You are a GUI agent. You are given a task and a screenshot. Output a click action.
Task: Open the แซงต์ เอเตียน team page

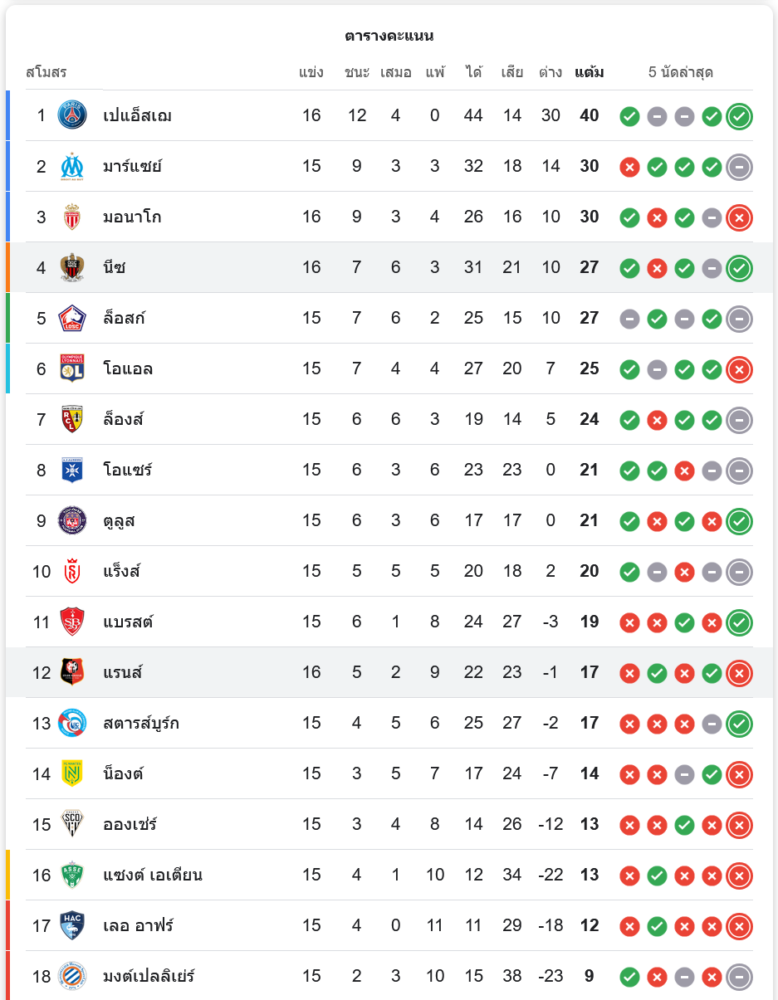point(152,875)
